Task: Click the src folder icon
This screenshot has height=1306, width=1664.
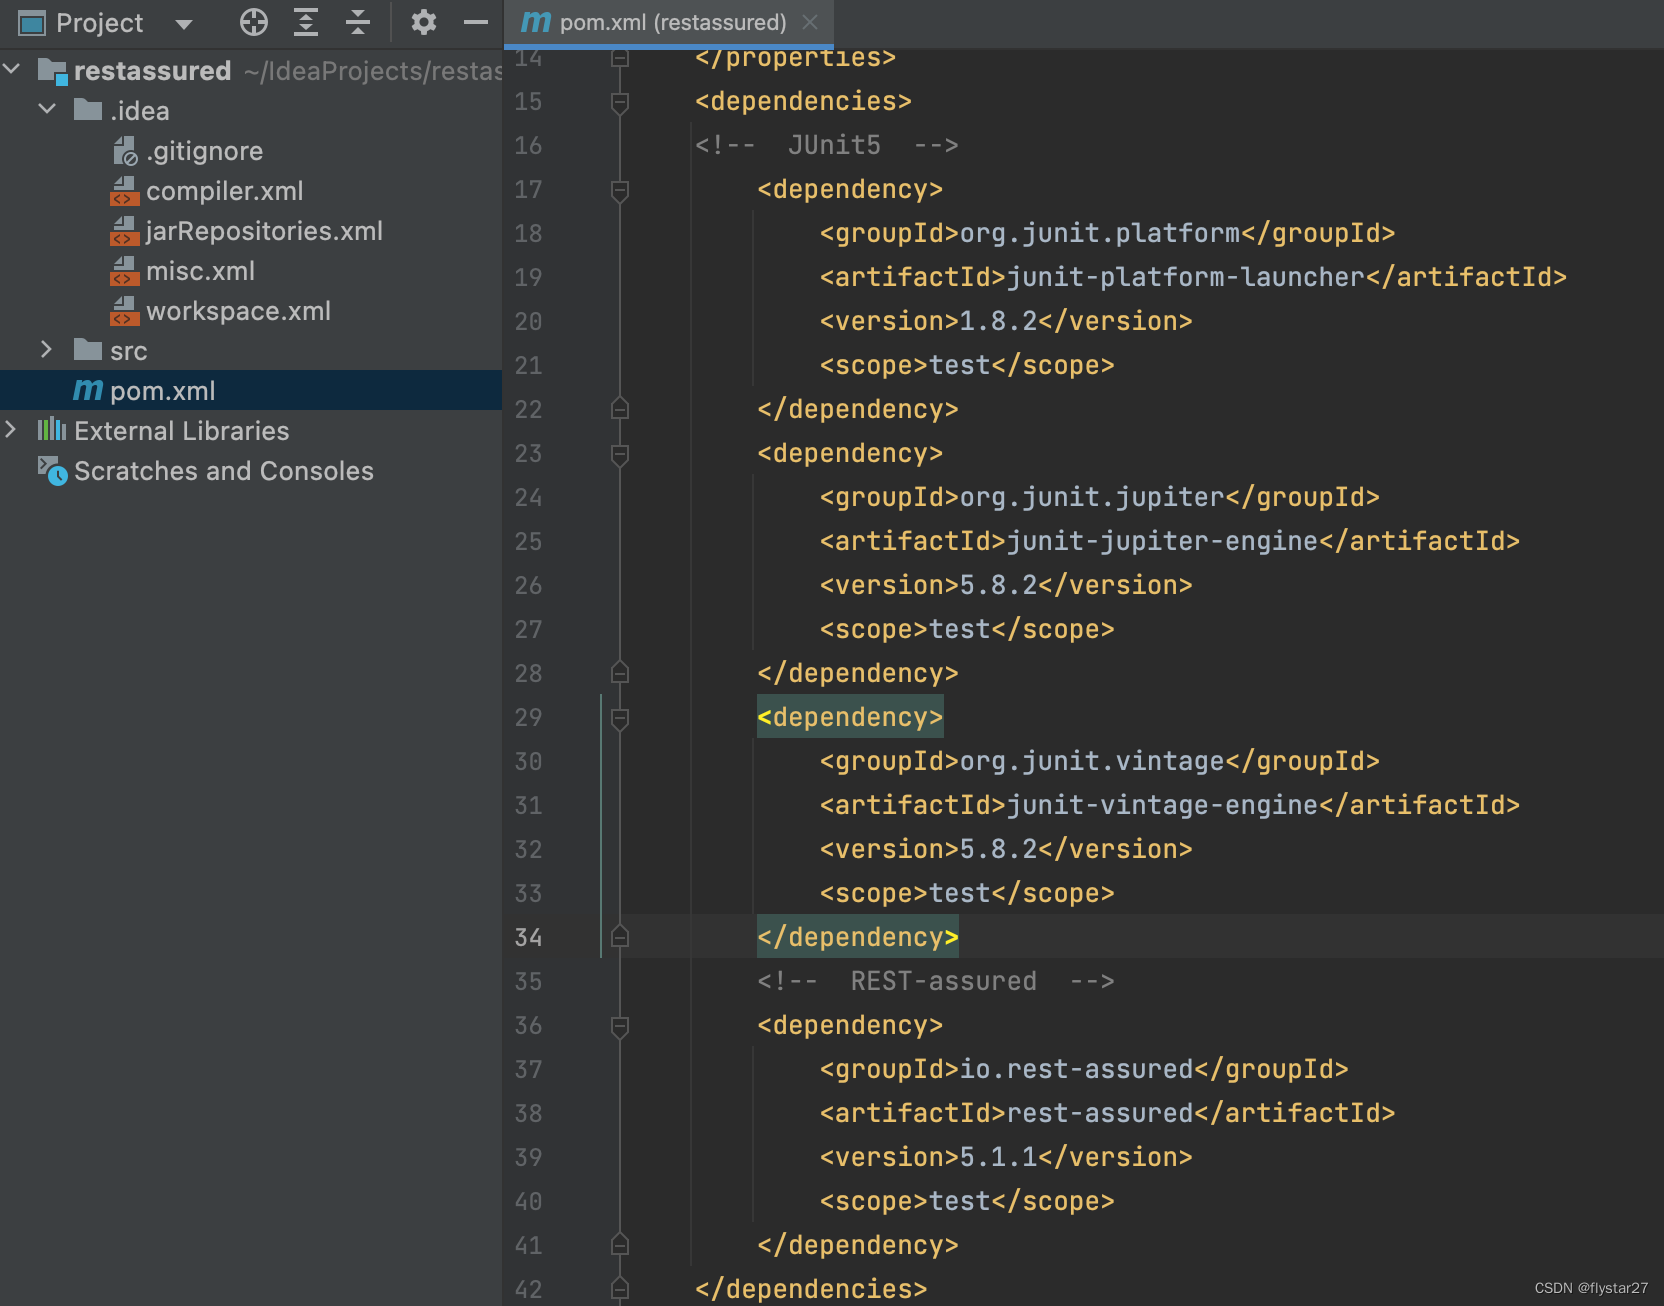Action: pos(88,349)
